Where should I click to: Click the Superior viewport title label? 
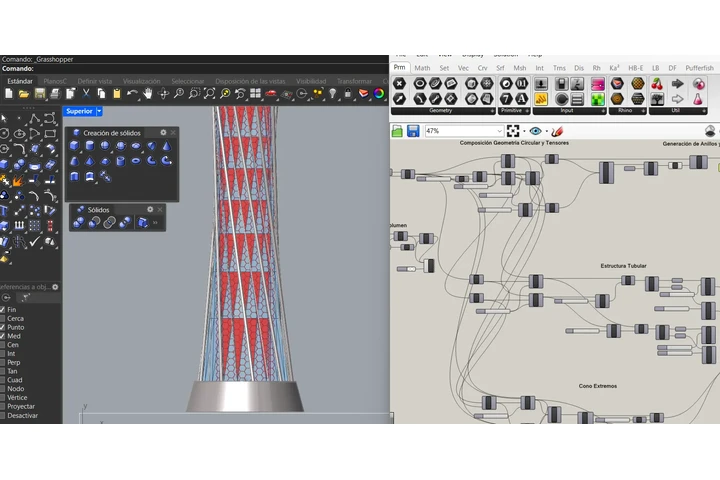[79, 111]
